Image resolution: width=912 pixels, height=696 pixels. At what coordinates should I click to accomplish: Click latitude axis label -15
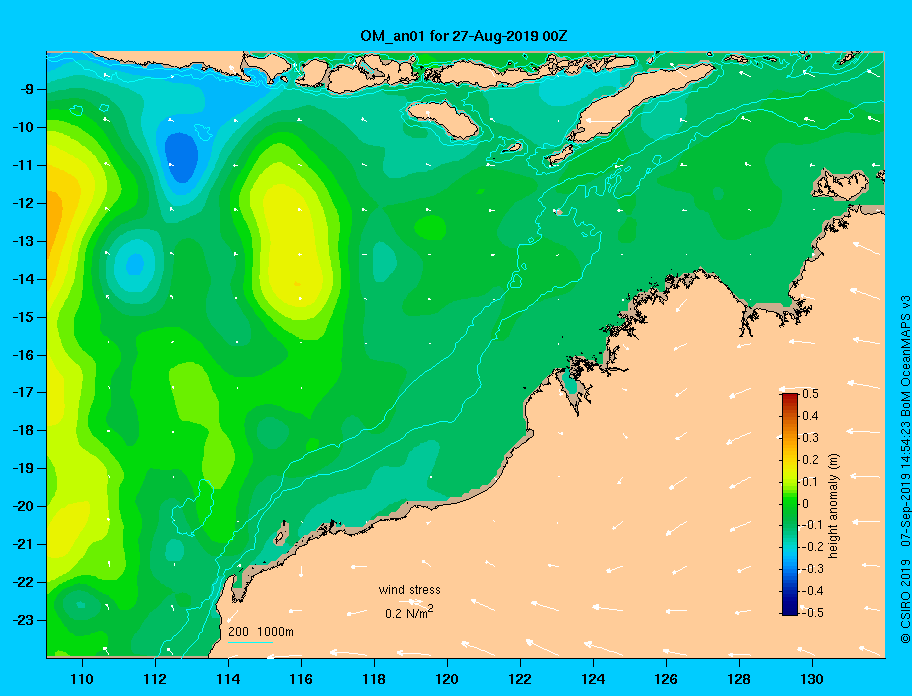tap(23, 317)
